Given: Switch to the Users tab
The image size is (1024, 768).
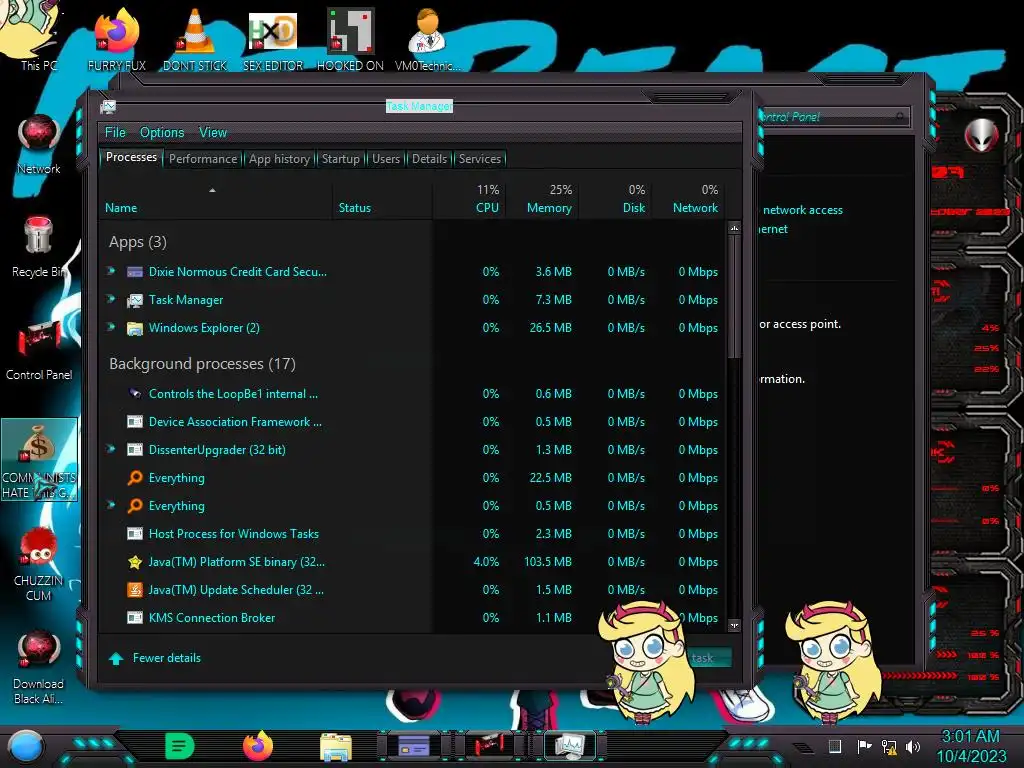Looking at the screenshot, I should click(386, 159).
